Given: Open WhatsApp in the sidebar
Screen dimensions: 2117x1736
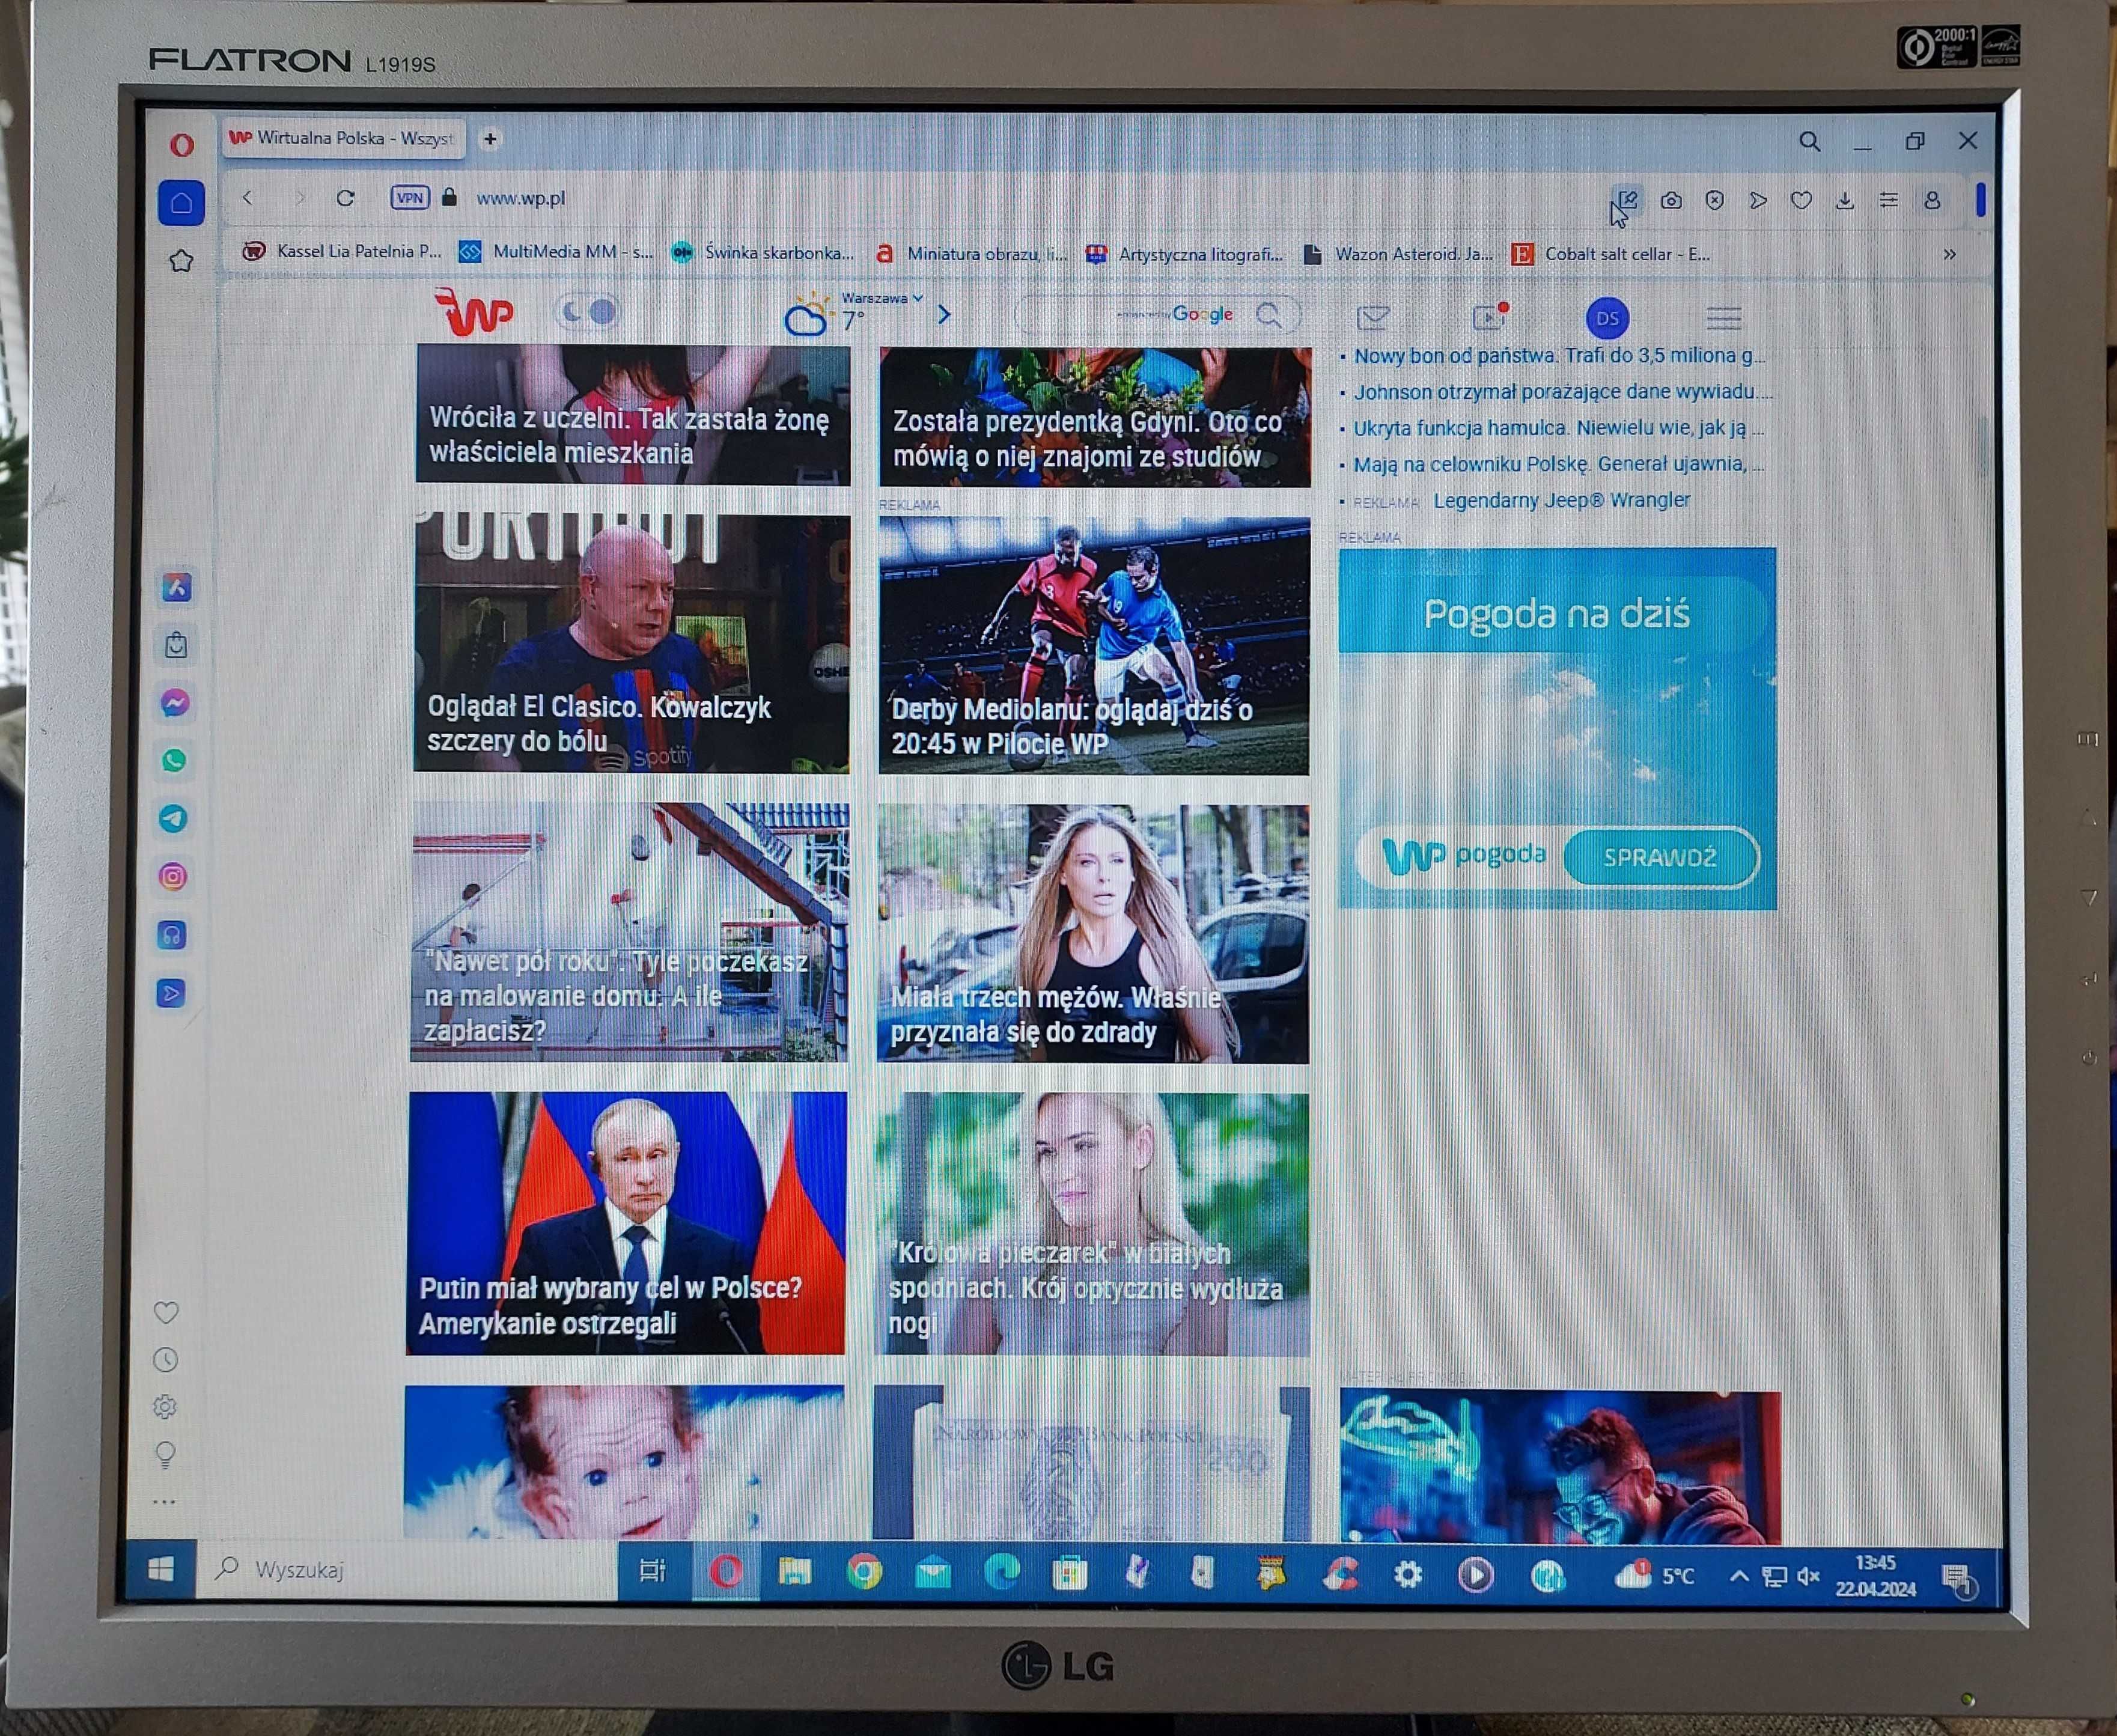Looking at the screenshot, I should [x=174, y=761].
